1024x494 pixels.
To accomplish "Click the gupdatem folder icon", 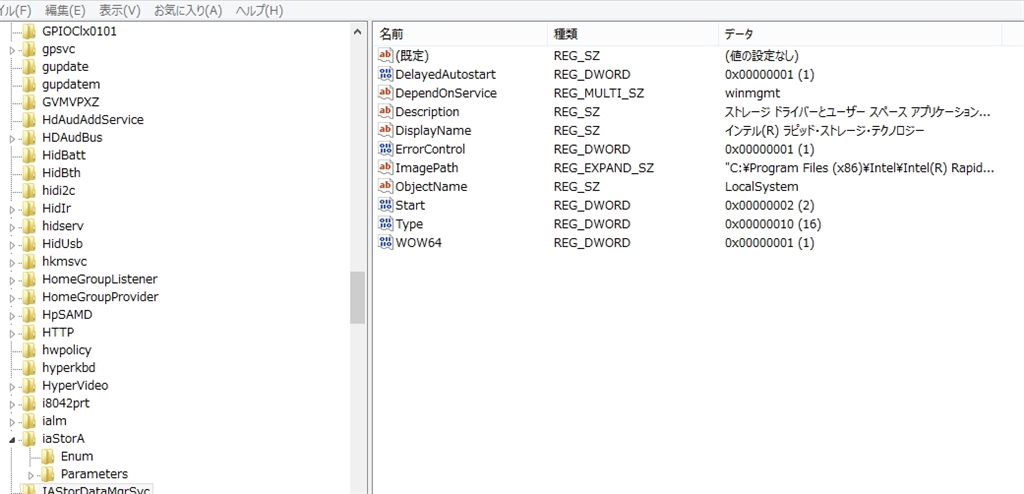I will 29,84.
